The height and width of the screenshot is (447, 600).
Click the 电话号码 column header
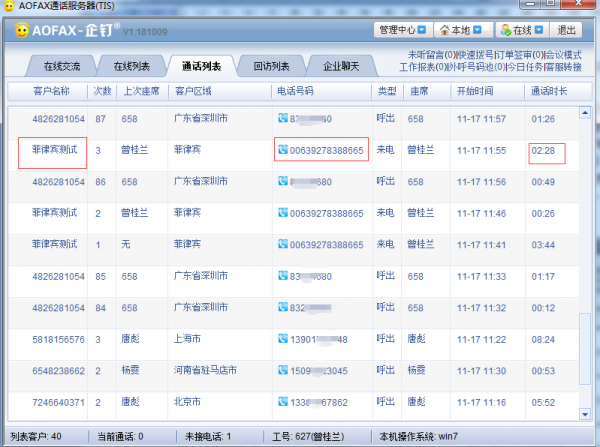pyautogui.click(x=295, y=91)
